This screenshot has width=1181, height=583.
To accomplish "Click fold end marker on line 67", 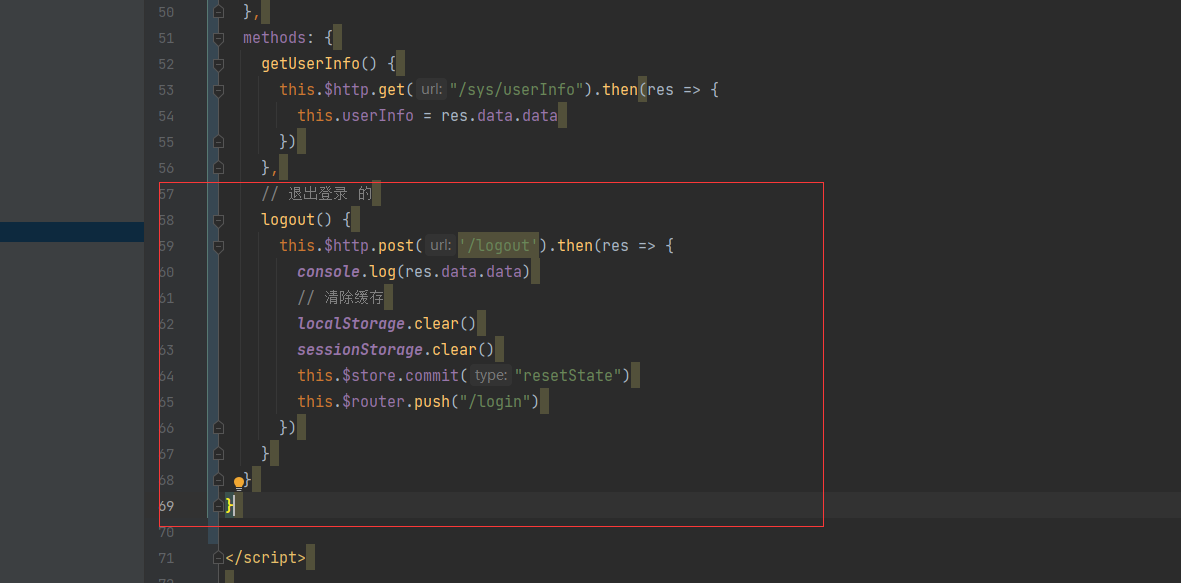I will (218, 453).
